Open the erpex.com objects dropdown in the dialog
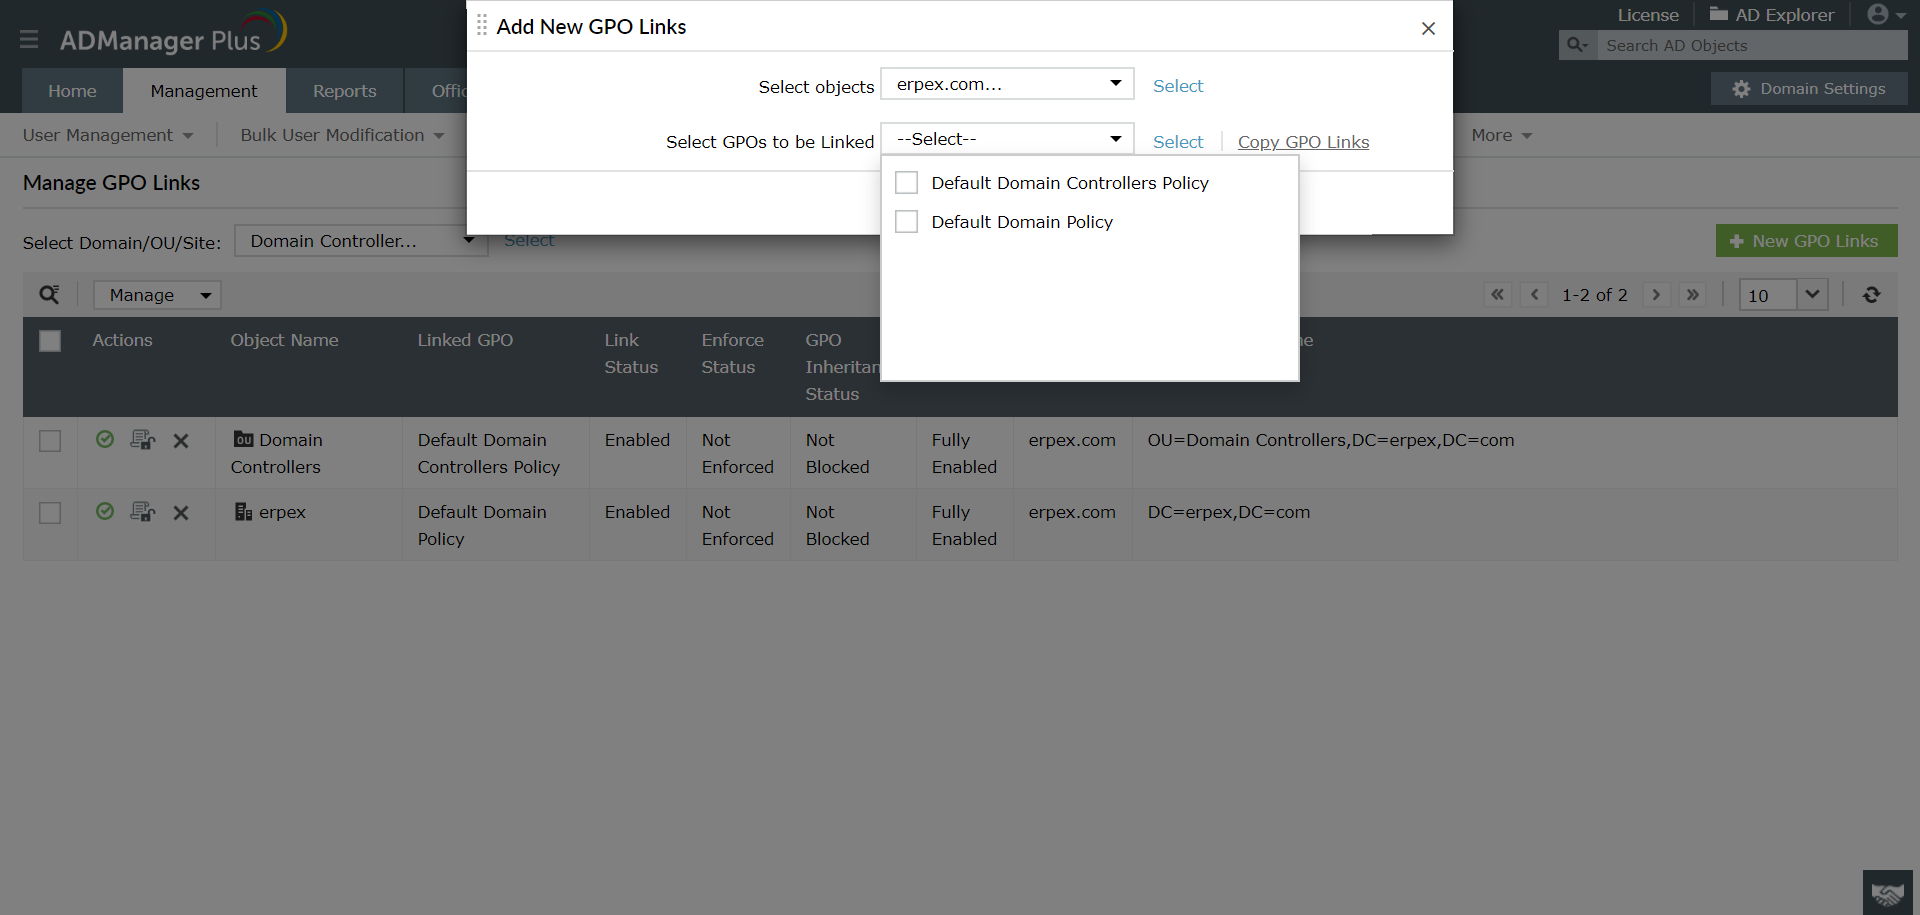Image resolution: width=1920 pixels, height=915 pixels. point(1006,84)
